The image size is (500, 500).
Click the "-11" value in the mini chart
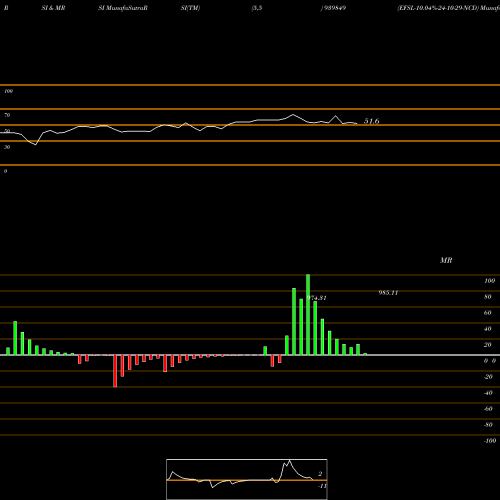point(322,486)
